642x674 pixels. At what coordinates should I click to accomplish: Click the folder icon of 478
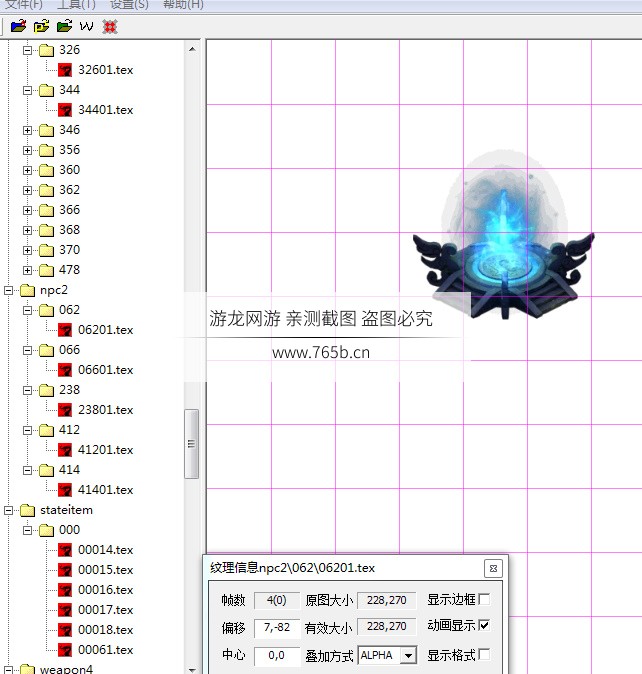click(46, 270)
